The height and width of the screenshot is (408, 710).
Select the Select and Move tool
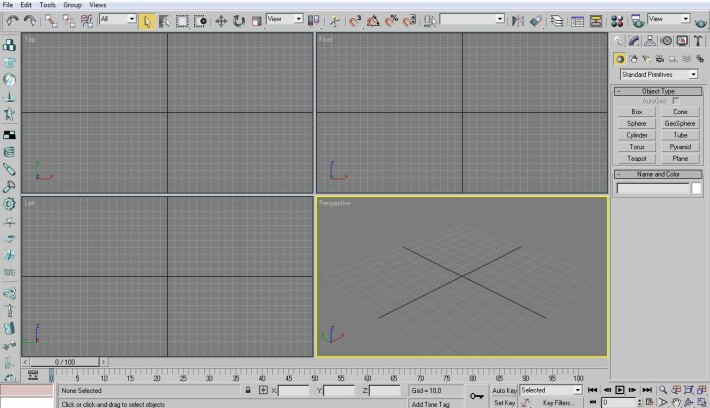click(x=221, y=21)
